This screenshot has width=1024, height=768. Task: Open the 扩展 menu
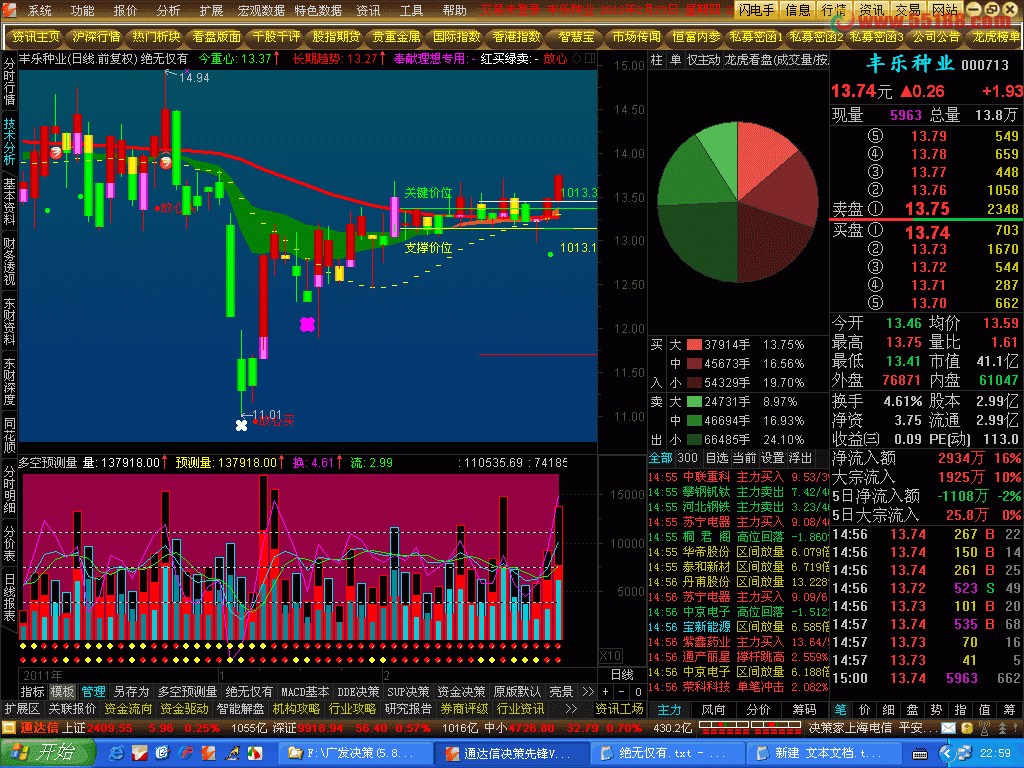(x=211, y=10)
